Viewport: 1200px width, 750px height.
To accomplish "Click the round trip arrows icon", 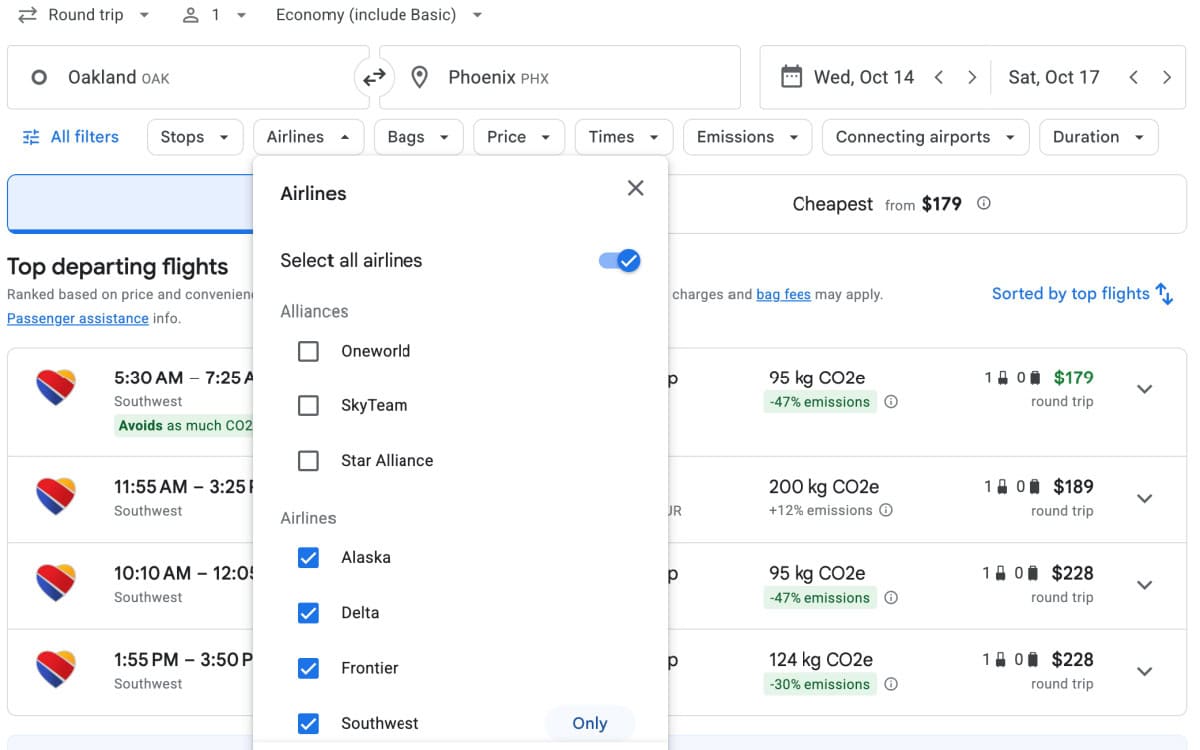I will [x=28, y=15].
